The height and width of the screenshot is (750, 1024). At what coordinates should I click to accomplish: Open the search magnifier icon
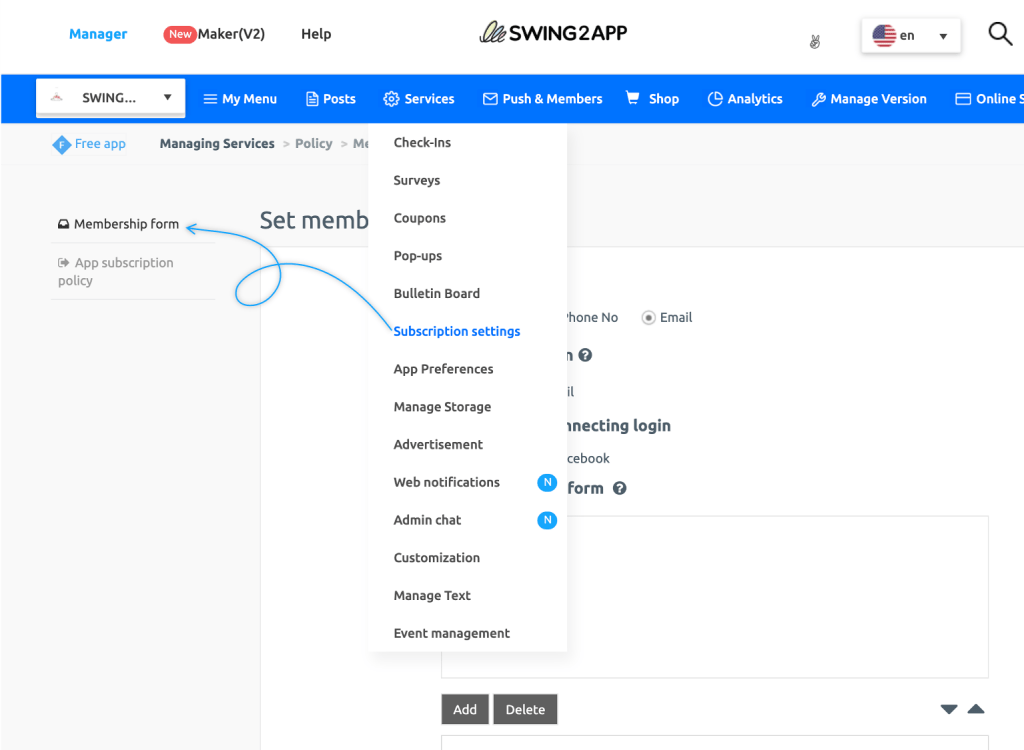pyautogui.click(x=1000, y=33)
